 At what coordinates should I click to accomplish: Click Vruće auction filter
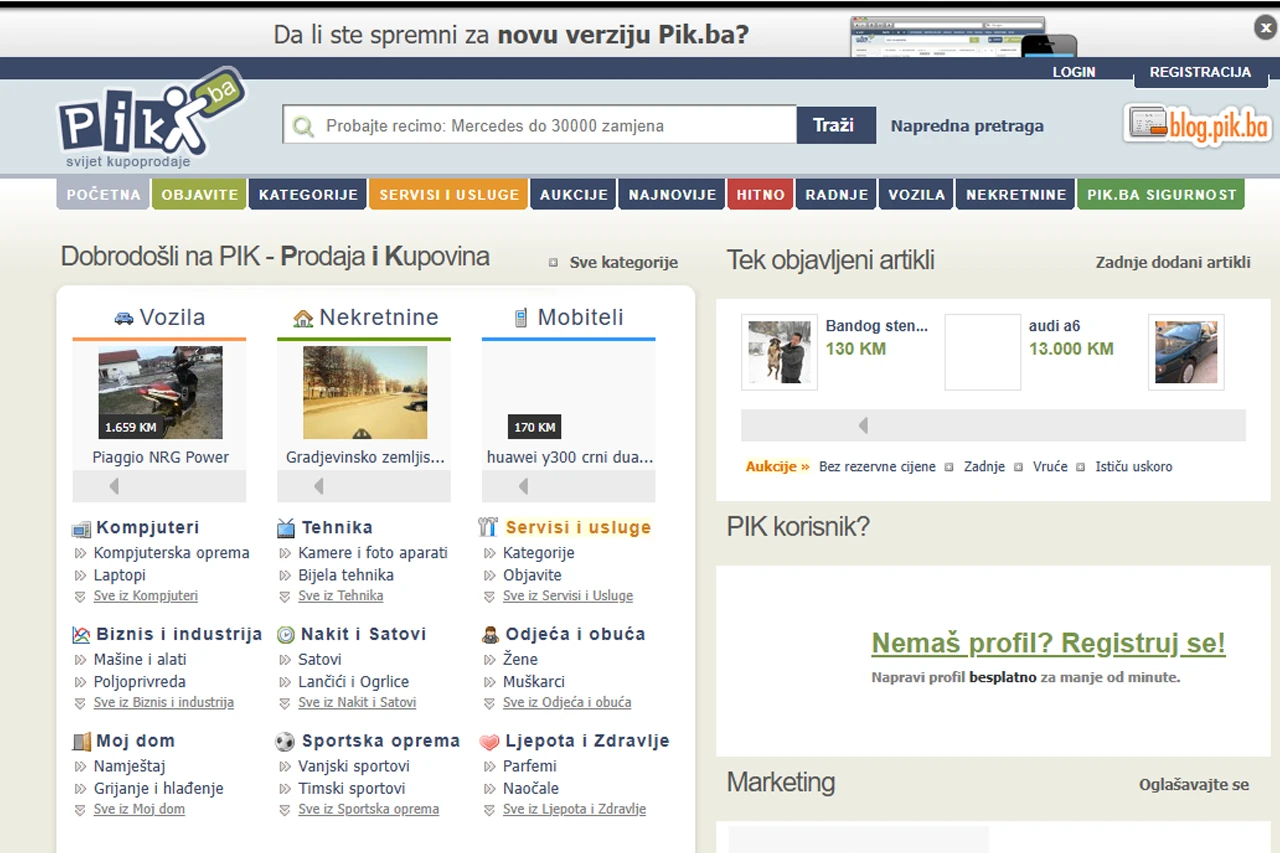[x=1050, y=467]
